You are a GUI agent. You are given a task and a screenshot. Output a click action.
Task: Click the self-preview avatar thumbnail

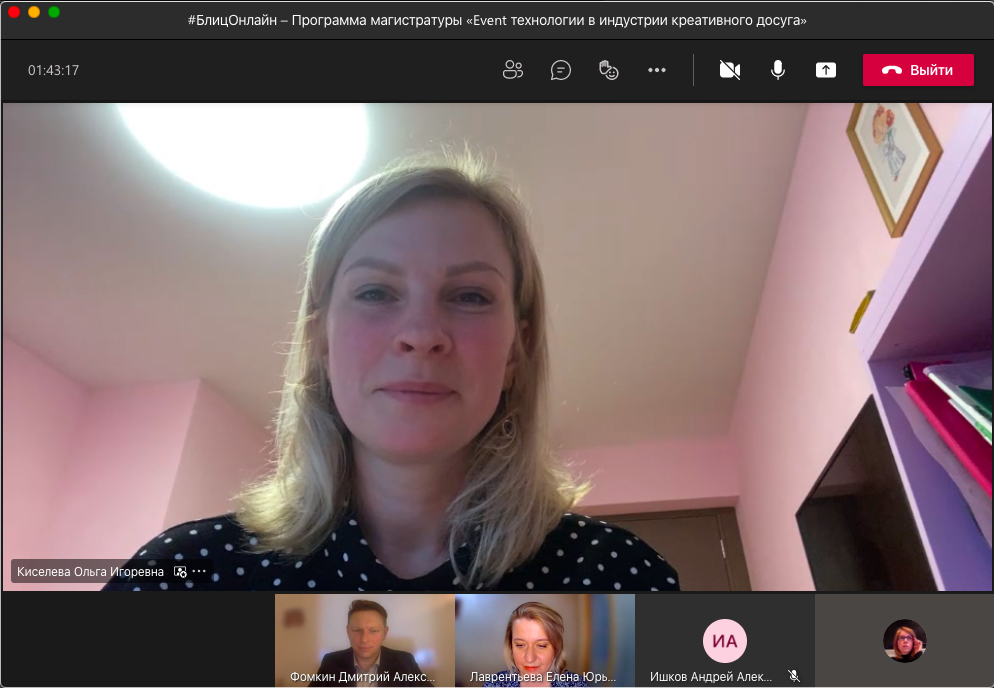pyautogui.click(x=904, y=641)
